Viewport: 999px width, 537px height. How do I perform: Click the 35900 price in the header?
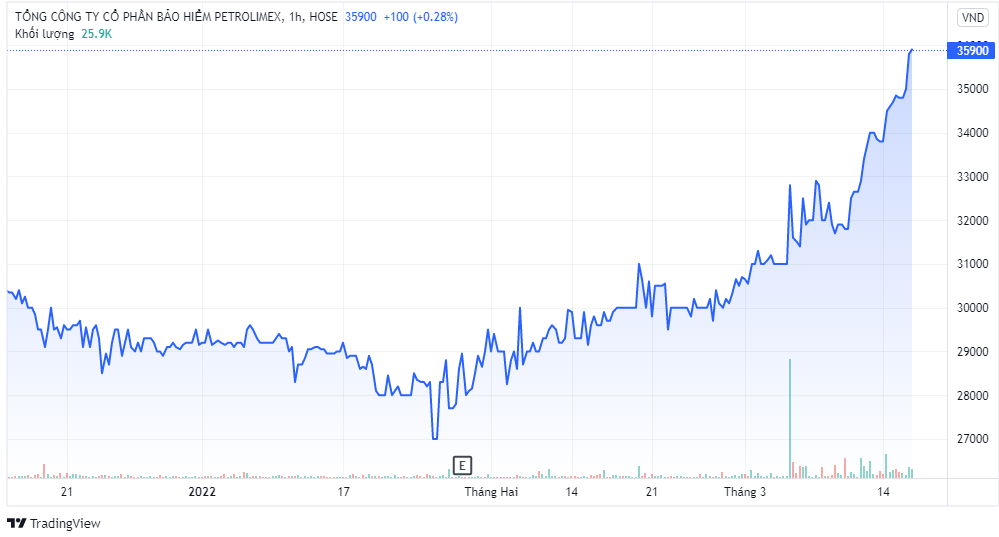[361, 17]
